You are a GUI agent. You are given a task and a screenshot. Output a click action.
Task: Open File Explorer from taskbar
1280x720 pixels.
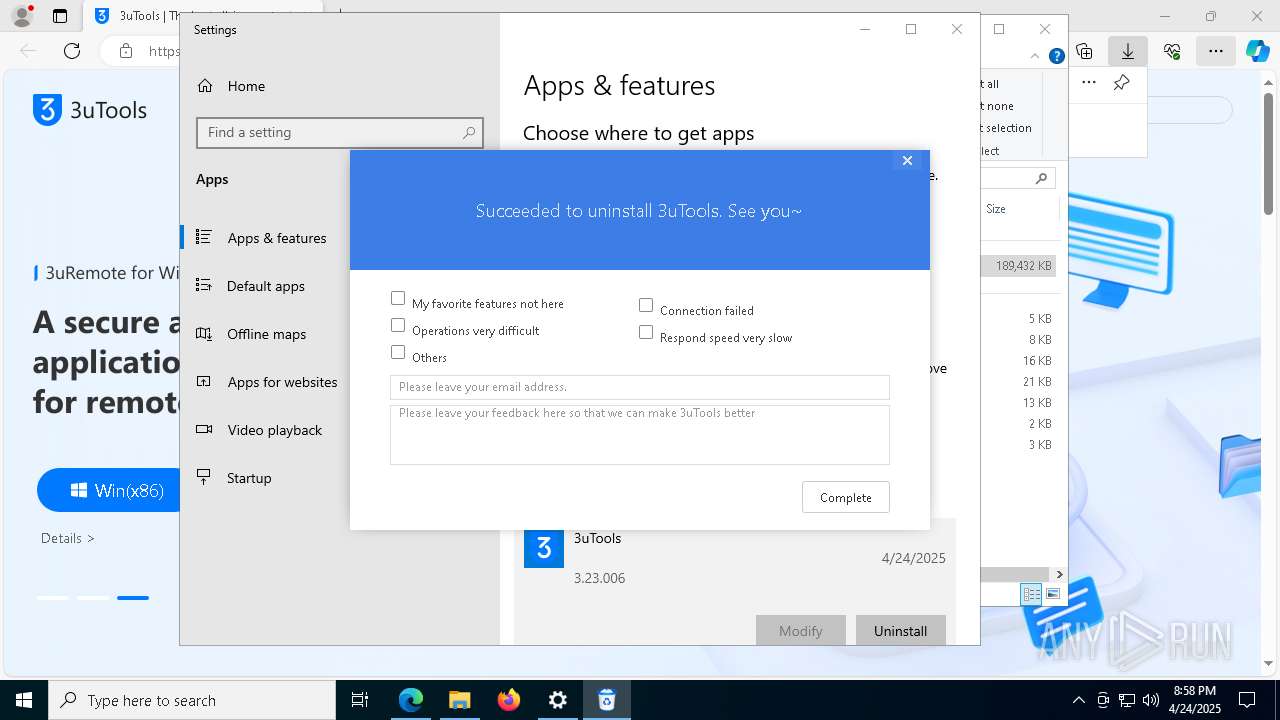pos(460,700)
